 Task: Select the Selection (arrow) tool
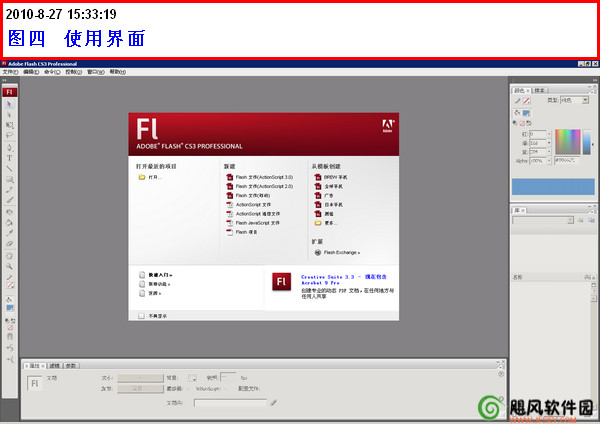coord(9,104)
